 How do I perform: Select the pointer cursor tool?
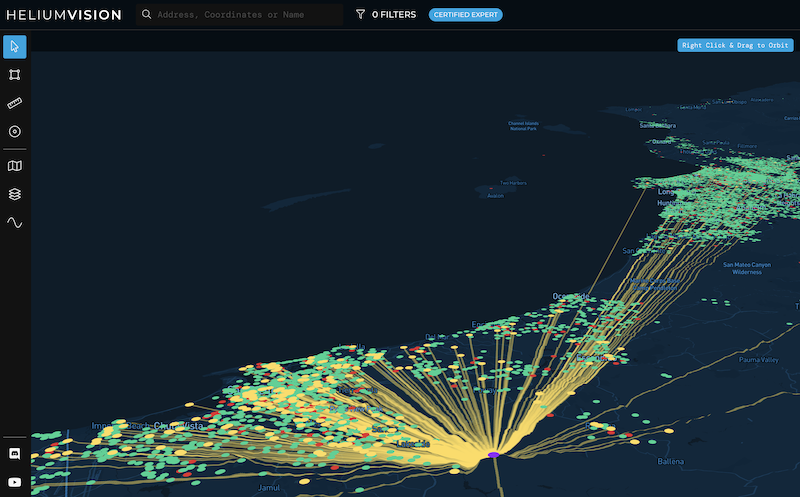[x=15, y=47]
